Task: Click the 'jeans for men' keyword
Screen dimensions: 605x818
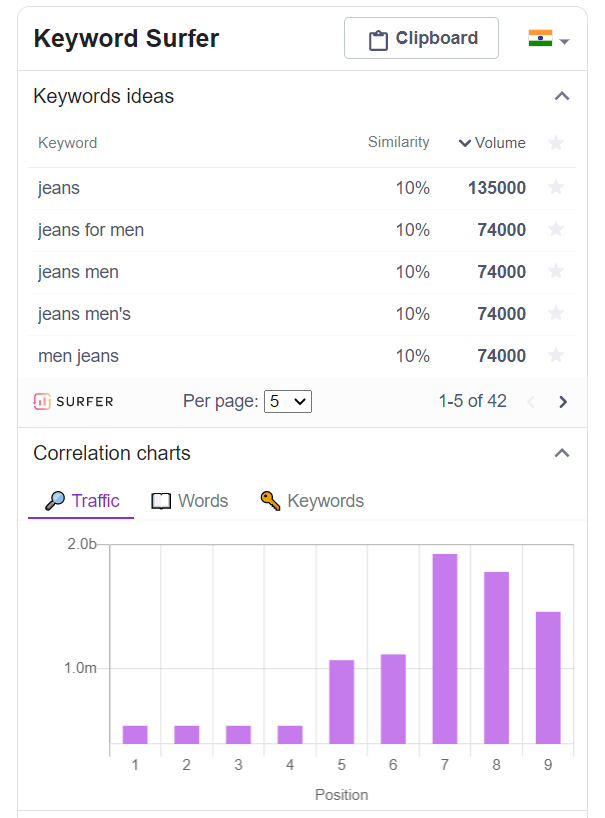Action: pyautogui.click(x=91, y=230)
